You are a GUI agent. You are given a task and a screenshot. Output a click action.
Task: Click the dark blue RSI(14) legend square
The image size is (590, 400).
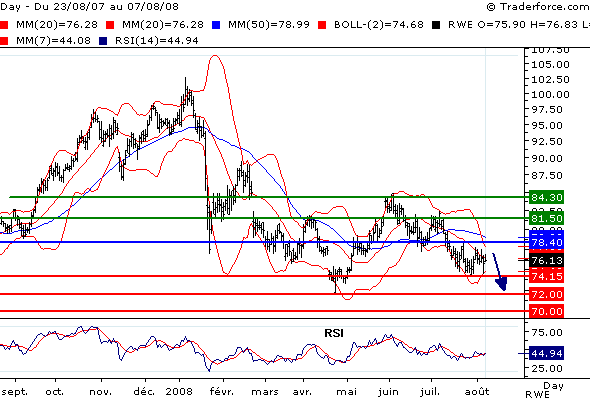coord(103,41)
